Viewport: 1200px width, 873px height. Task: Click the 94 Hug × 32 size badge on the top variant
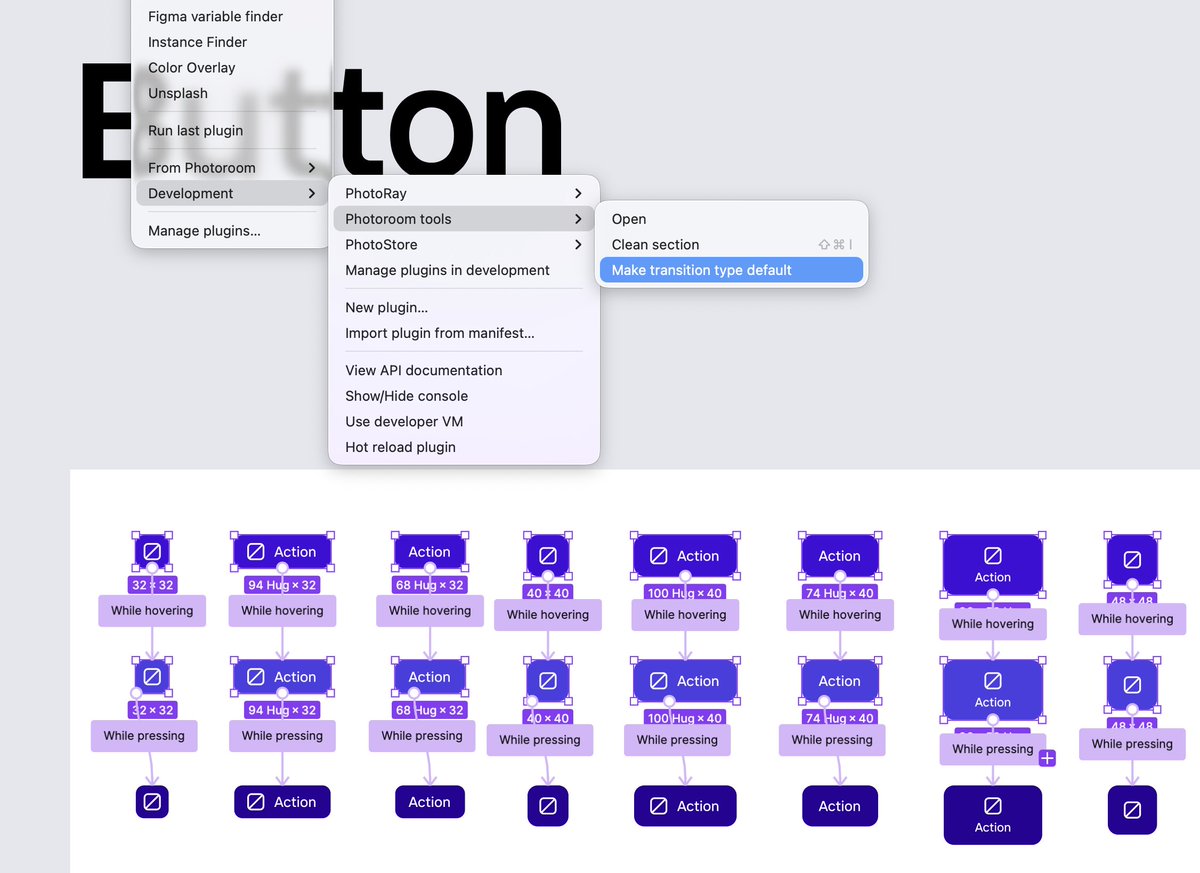pos(282,585)
